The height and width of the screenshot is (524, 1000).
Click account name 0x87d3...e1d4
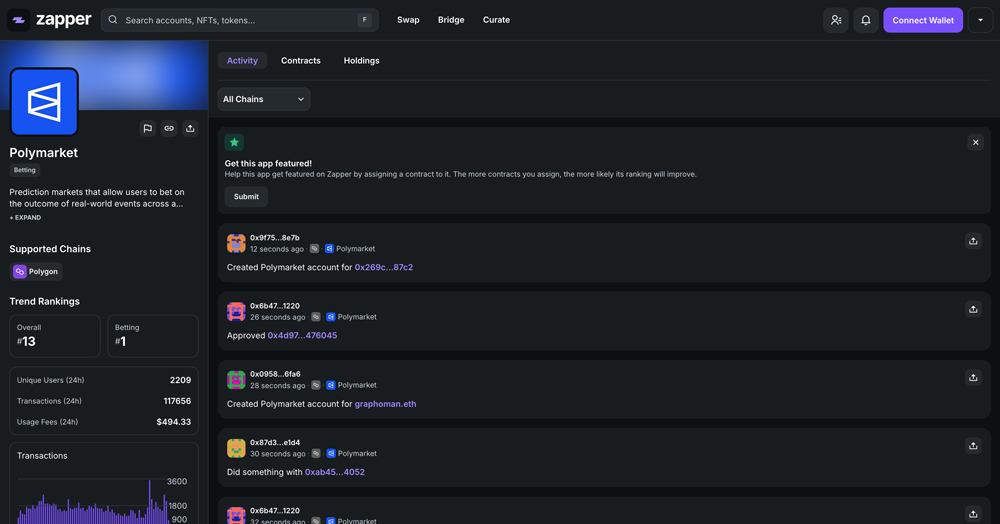(276, 442)
